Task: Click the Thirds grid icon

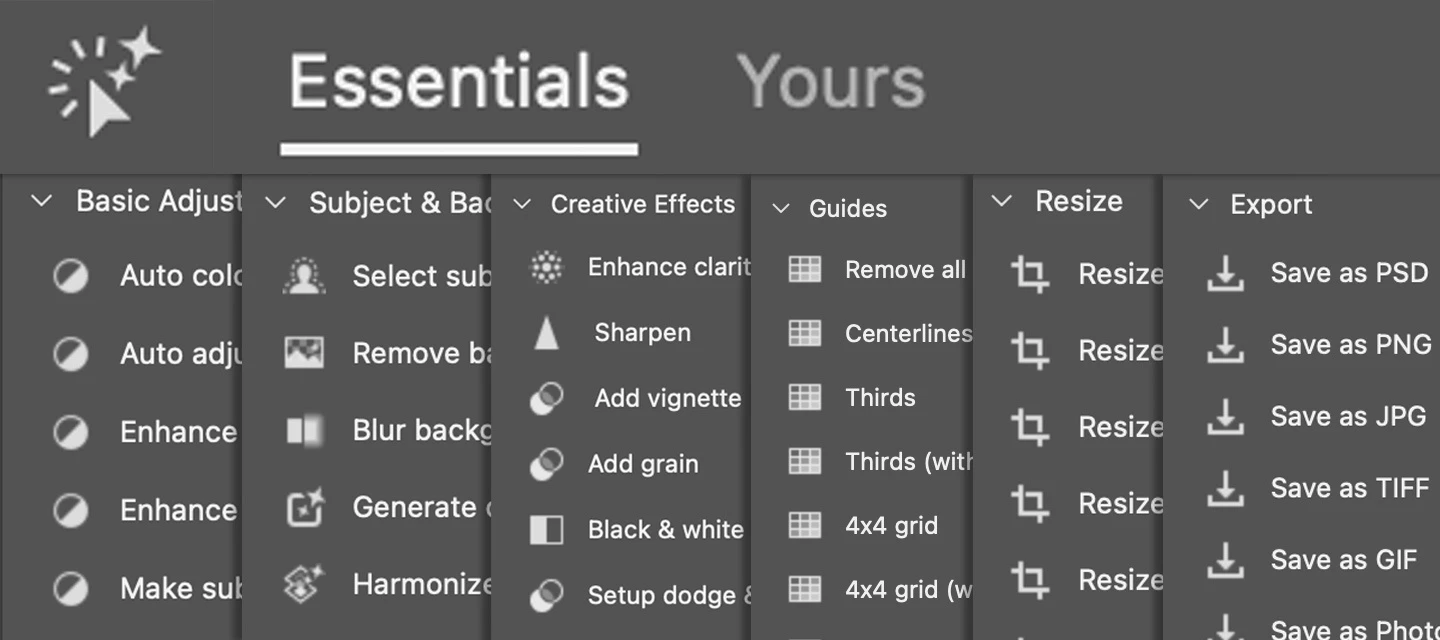Action: (x=805, y=396)
